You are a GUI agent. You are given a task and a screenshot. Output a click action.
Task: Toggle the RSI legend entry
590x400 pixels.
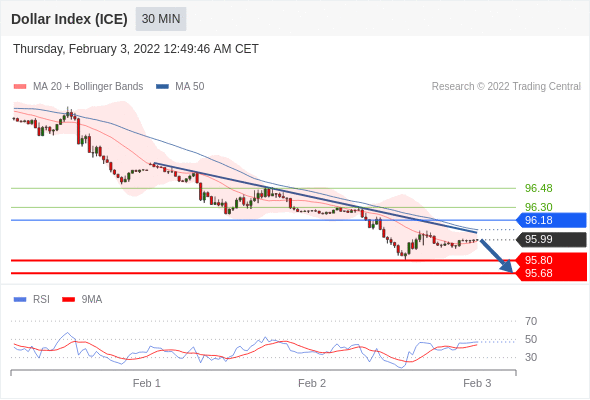click(32, 300)
